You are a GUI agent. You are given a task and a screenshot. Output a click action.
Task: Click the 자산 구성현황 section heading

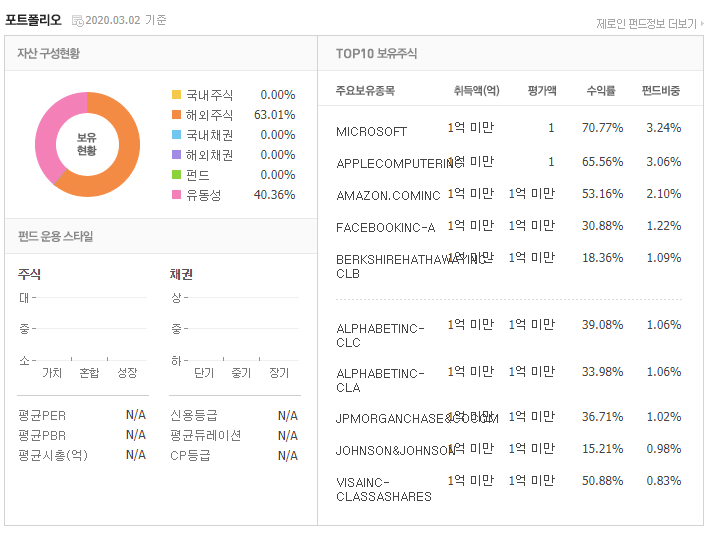click(48, 53)
